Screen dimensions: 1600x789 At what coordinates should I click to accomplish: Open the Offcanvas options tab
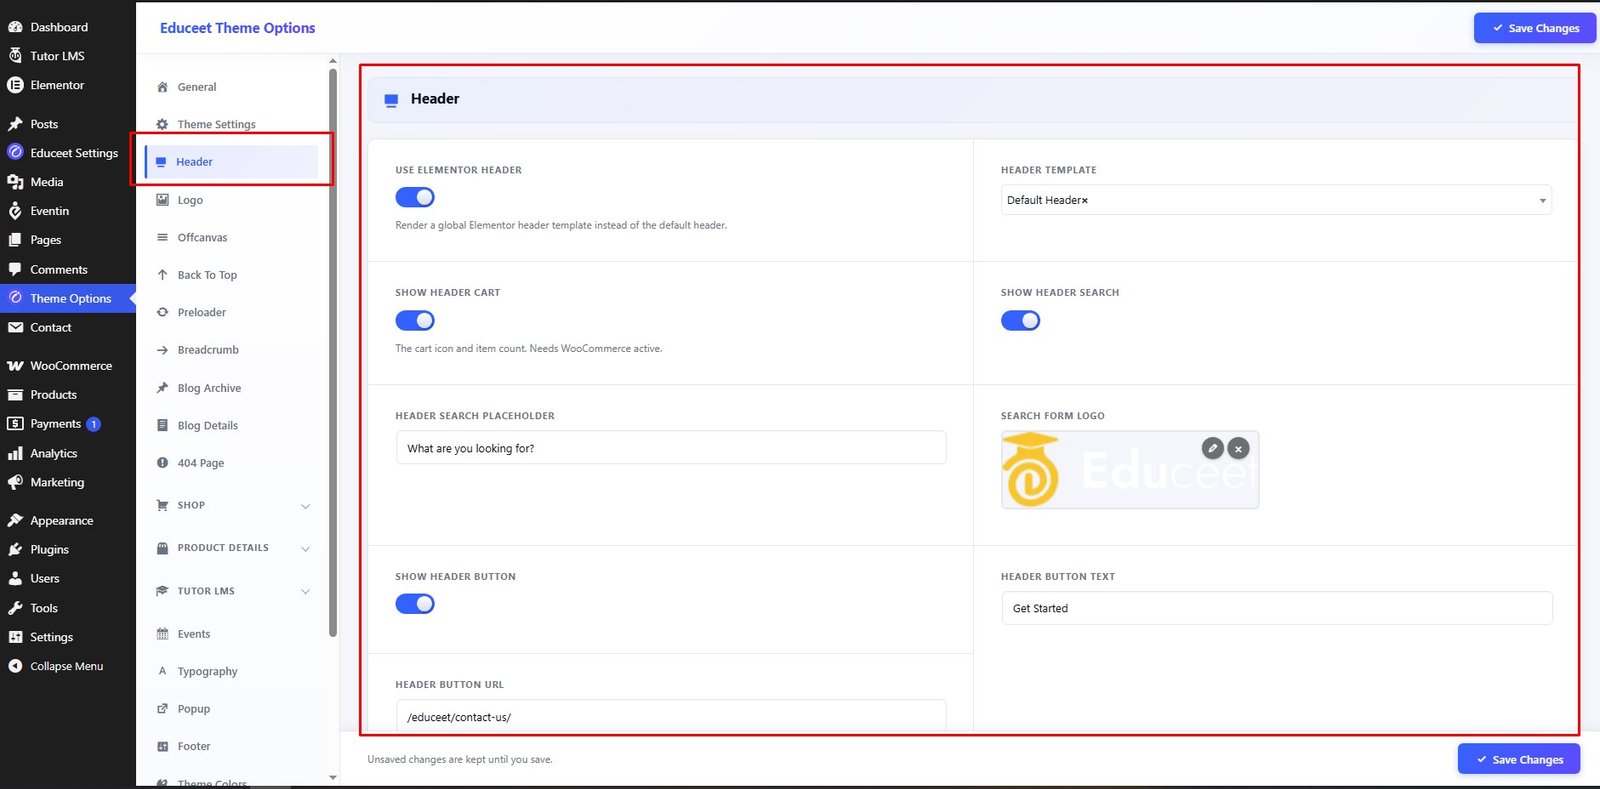(x=232, y=237)
